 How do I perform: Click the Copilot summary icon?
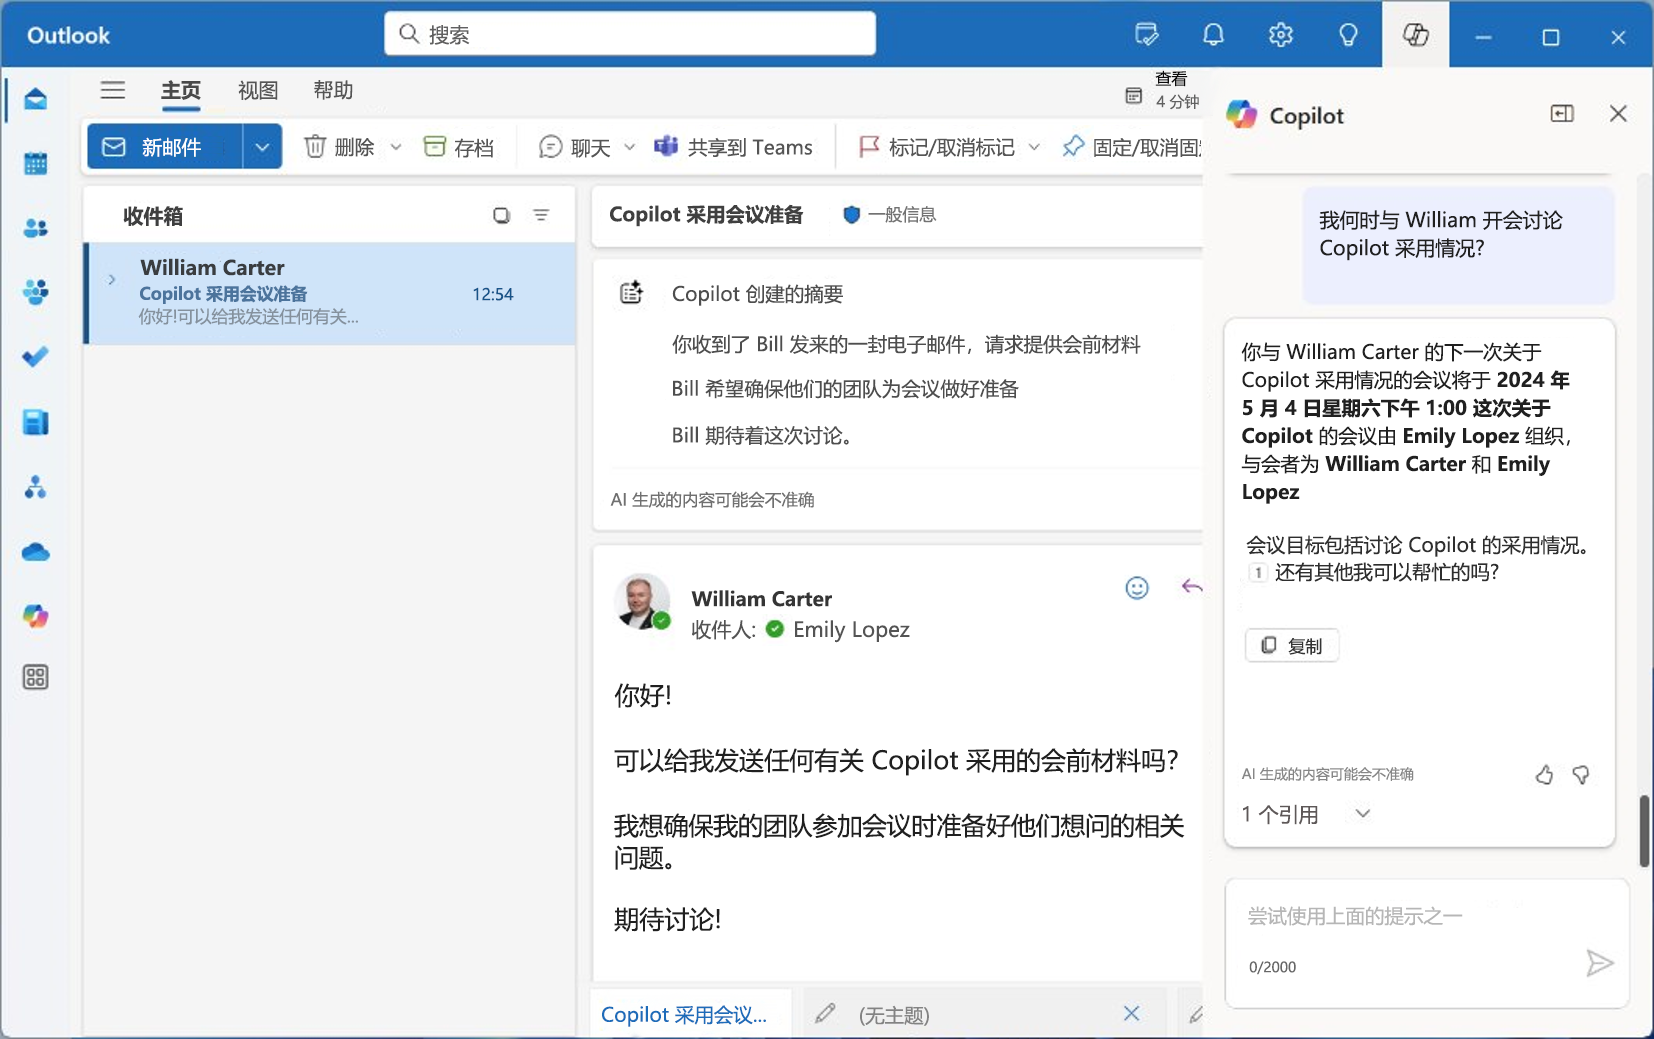point(631,293)
